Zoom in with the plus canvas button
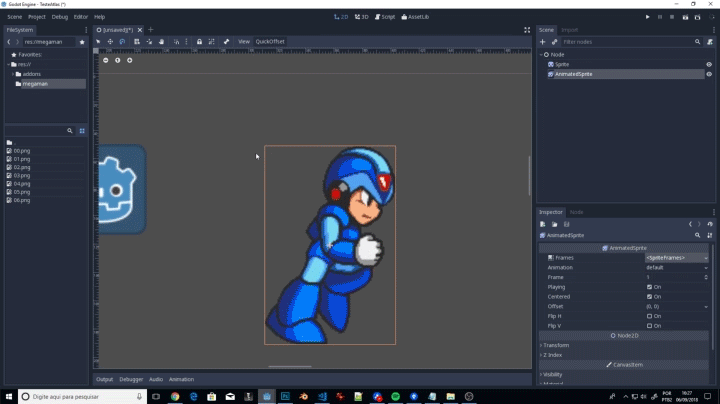The image size is (720, 404). coord(129,60)
